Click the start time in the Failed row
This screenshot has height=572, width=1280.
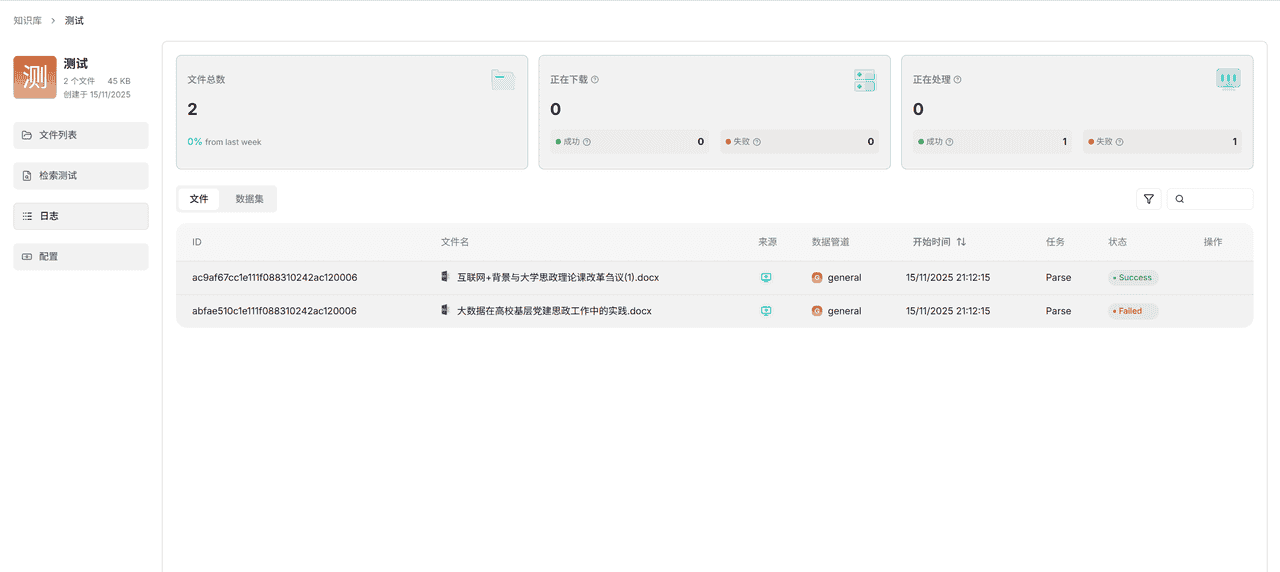pyautogui.click(x=948, y=311)
